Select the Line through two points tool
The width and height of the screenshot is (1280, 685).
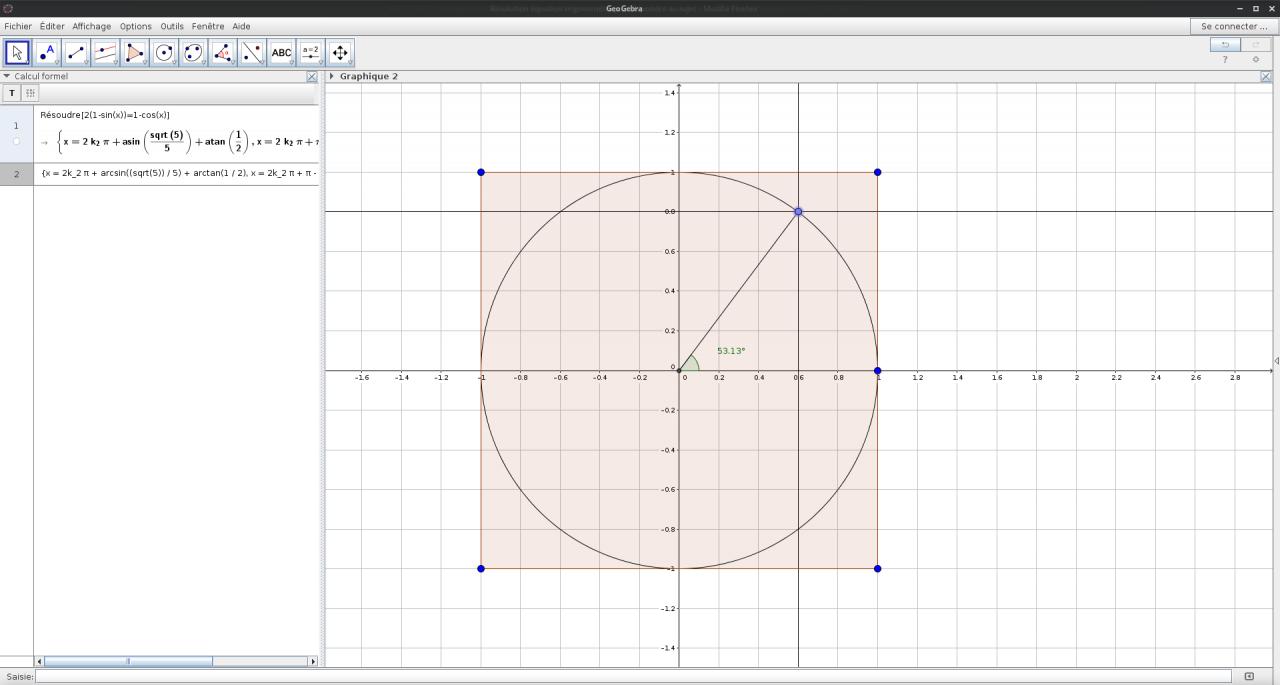pos(76,53)
